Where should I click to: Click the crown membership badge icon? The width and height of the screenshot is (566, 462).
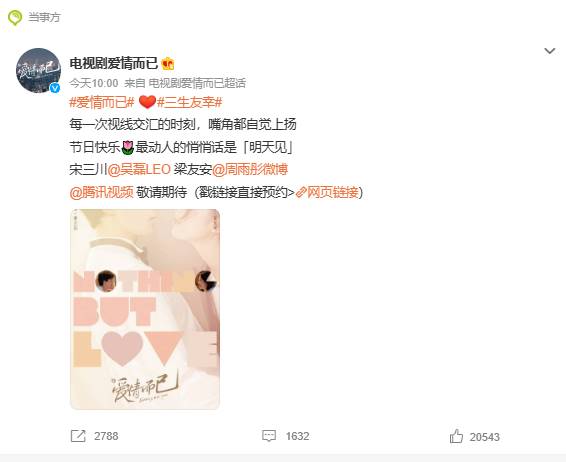point(168,64)
